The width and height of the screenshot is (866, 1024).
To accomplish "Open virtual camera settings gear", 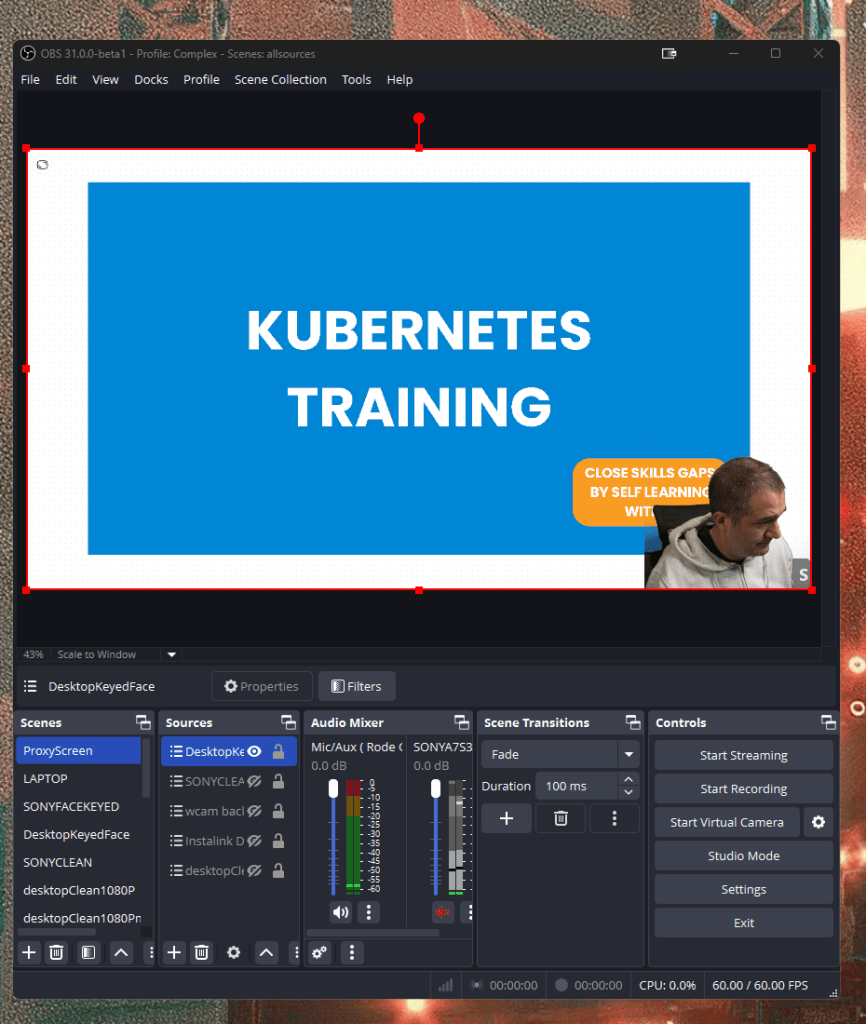I will pyautogui.click(x=818, y=822).
